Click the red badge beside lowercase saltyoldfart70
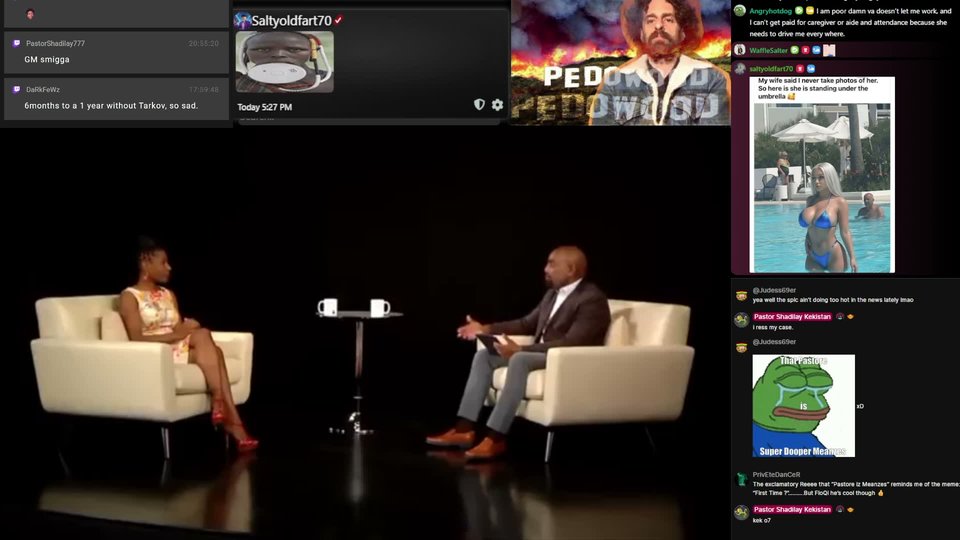The image size is (960, 540). click(800, 69)
